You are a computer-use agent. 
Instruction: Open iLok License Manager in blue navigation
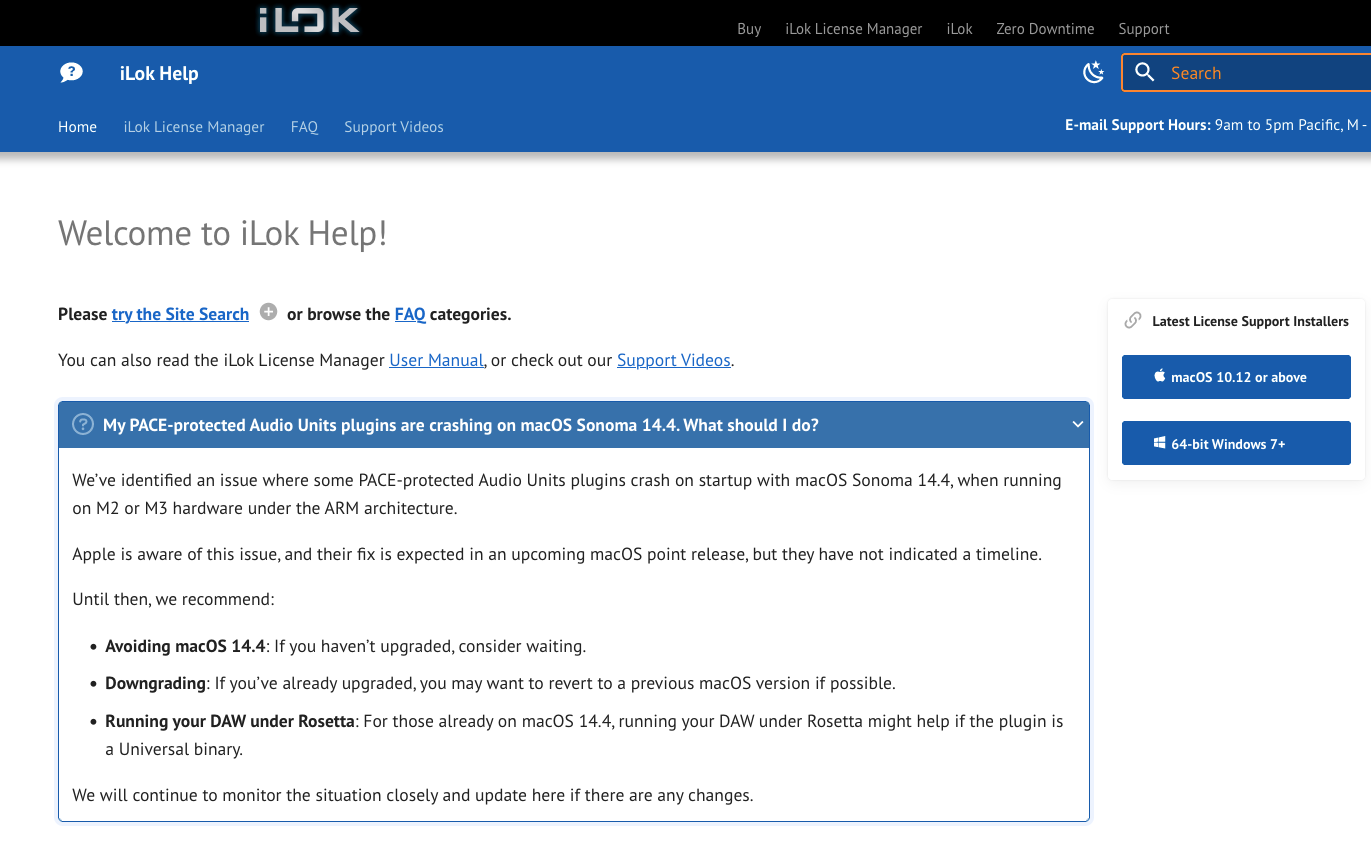(x=194, y=127)
